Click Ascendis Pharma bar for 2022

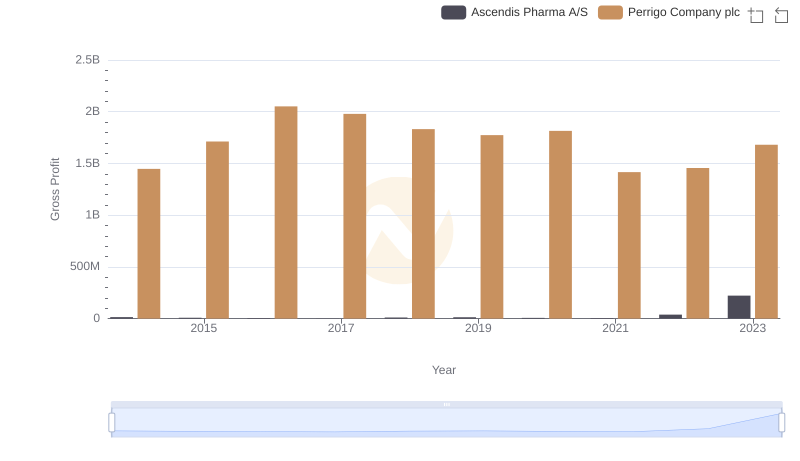tap(670, 317)
